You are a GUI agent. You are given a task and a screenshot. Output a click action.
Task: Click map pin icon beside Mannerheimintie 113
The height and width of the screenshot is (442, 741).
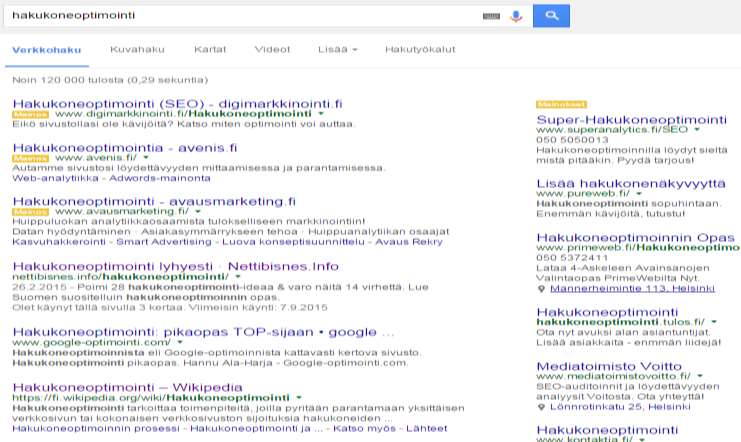542,289
